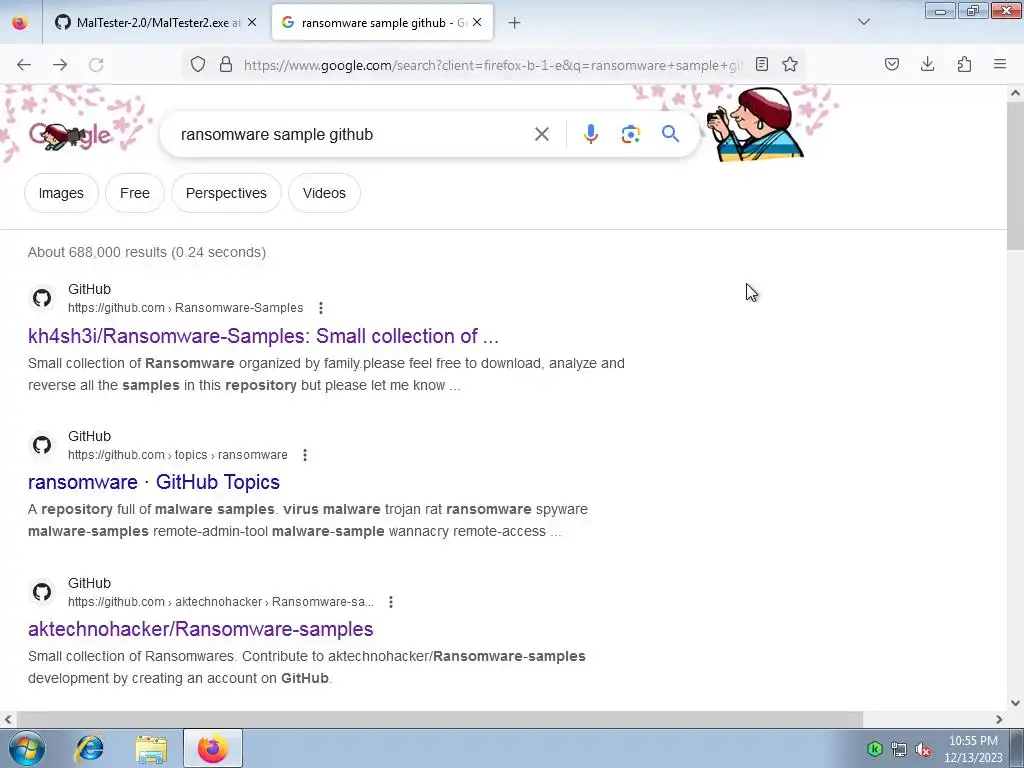Click URL github.com › aktechnohacker
The width and height of the screenshot is (1024, 768).
221,601
